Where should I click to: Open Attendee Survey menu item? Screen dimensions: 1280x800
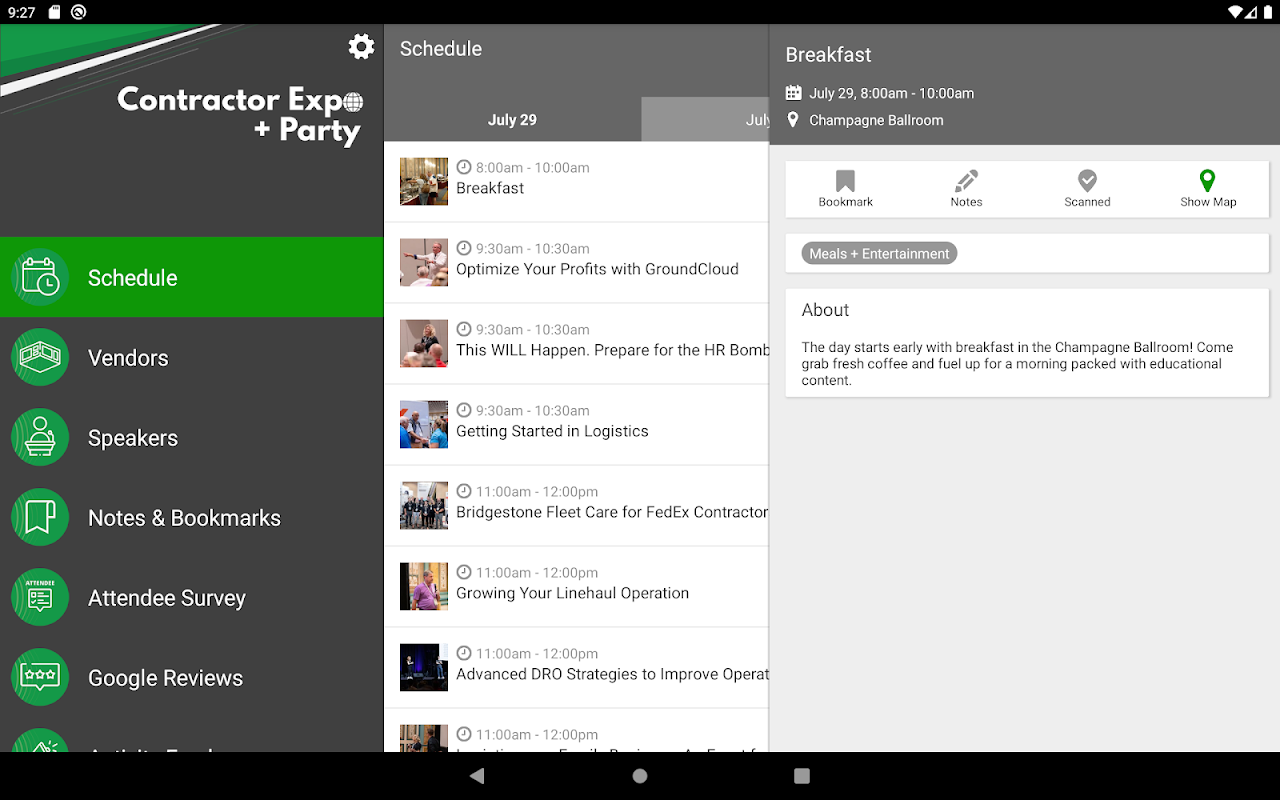point(192,597)
